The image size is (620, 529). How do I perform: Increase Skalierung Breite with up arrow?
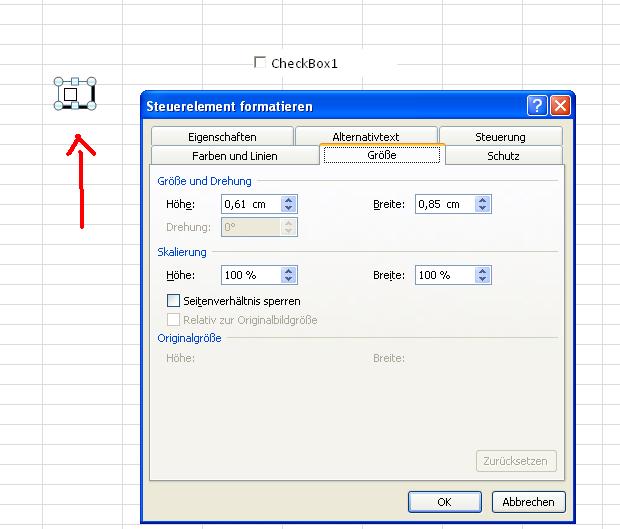(x=482, y=271)
